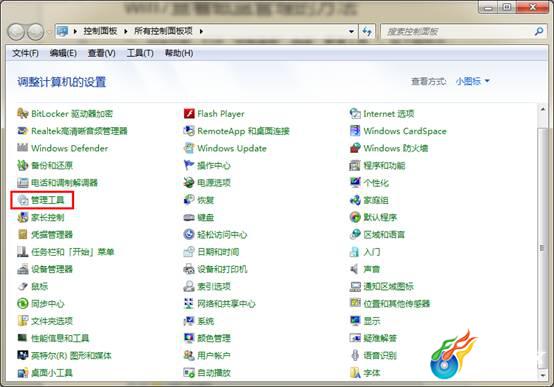
Task: Go back with the Back arrow button
Action: 16,32
